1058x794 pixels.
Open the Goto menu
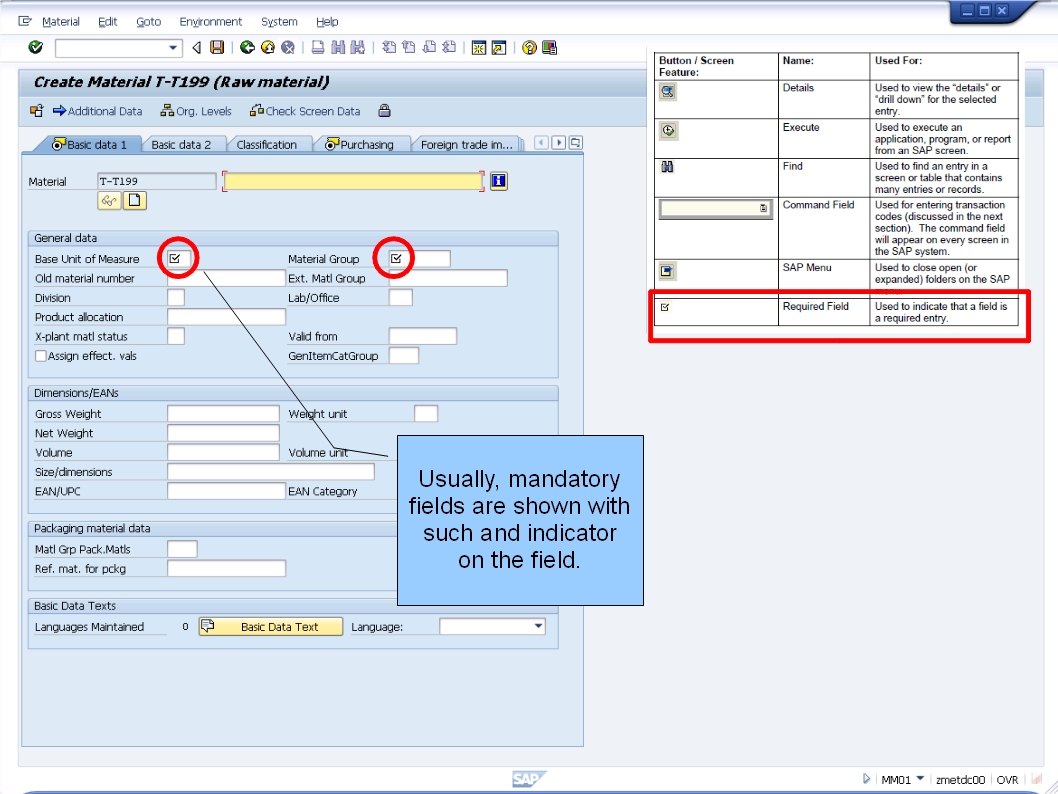(148, 21)
